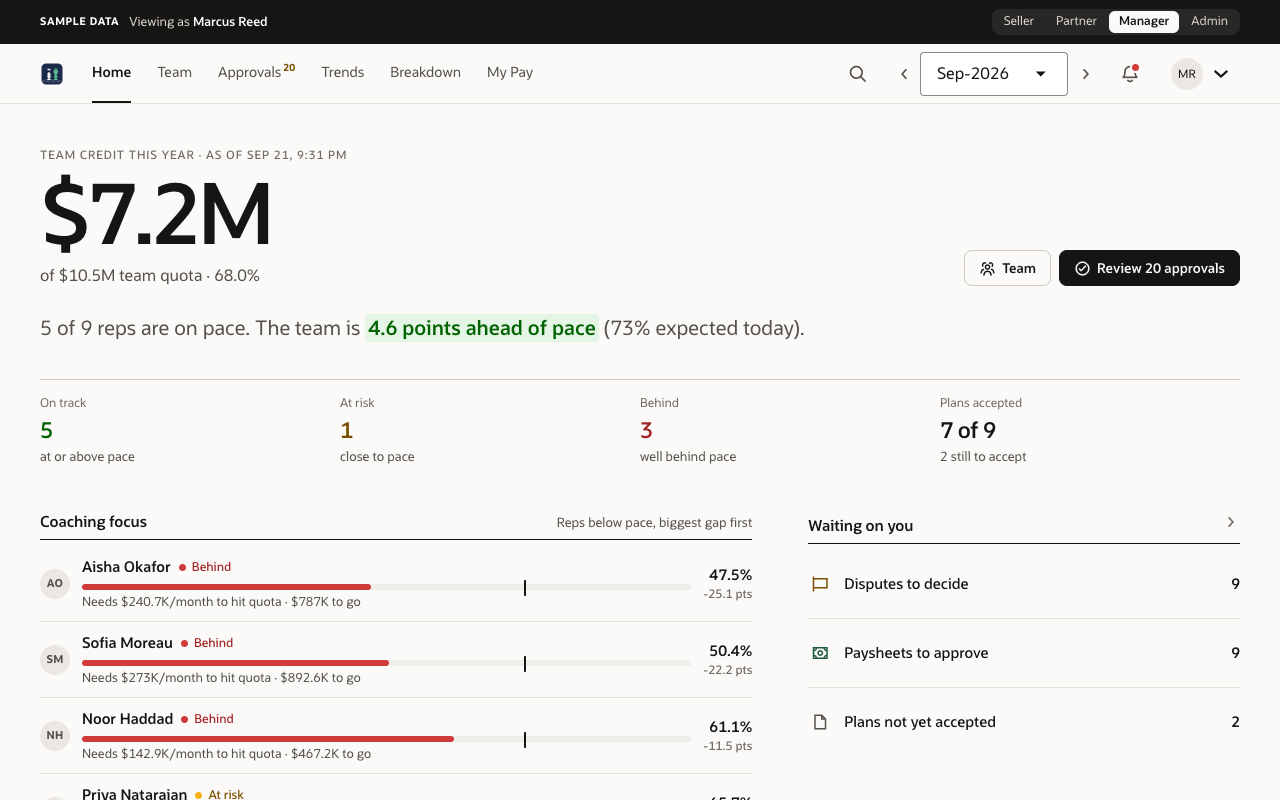
Task: Click Sofia Moreau's red progress bar
Action: 235,663
